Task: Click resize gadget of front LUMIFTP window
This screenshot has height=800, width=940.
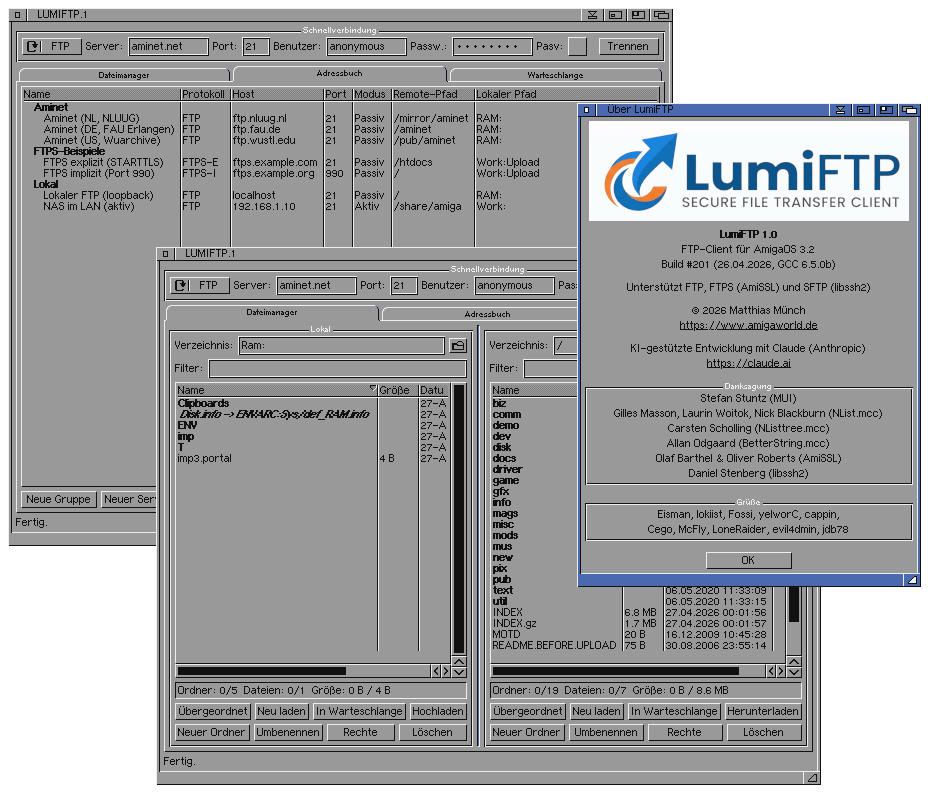Action: 812,778
